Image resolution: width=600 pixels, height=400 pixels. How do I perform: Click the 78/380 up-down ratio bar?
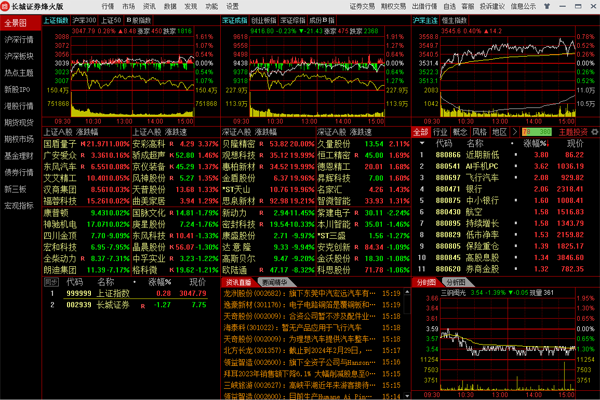tap(536, 132)
